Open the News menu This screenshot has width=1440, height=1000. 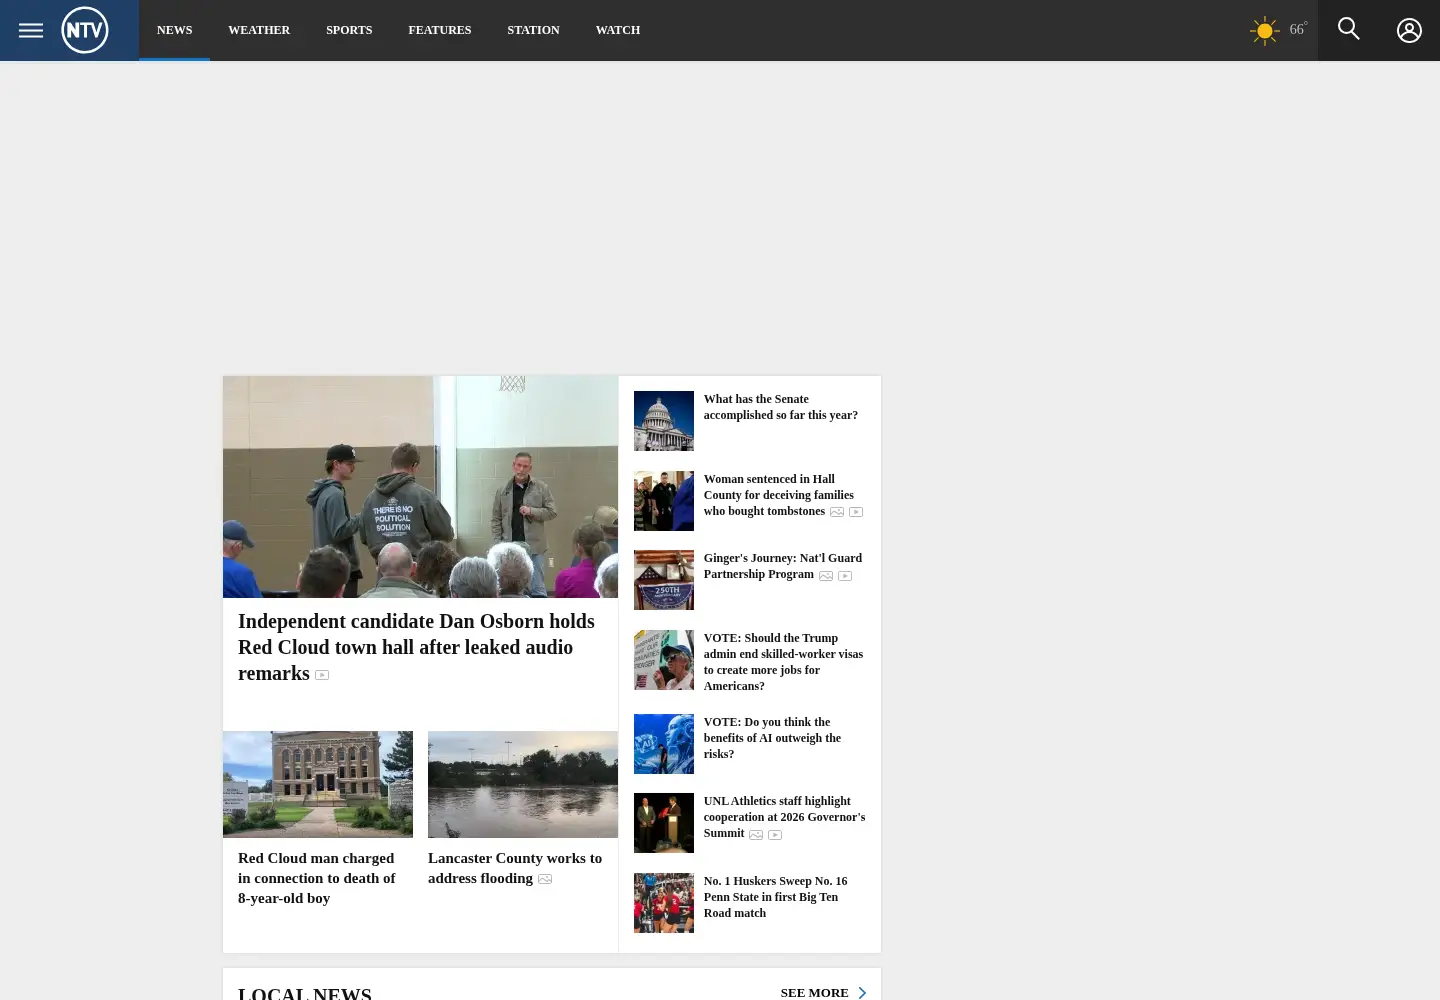[x=174, y=30]
